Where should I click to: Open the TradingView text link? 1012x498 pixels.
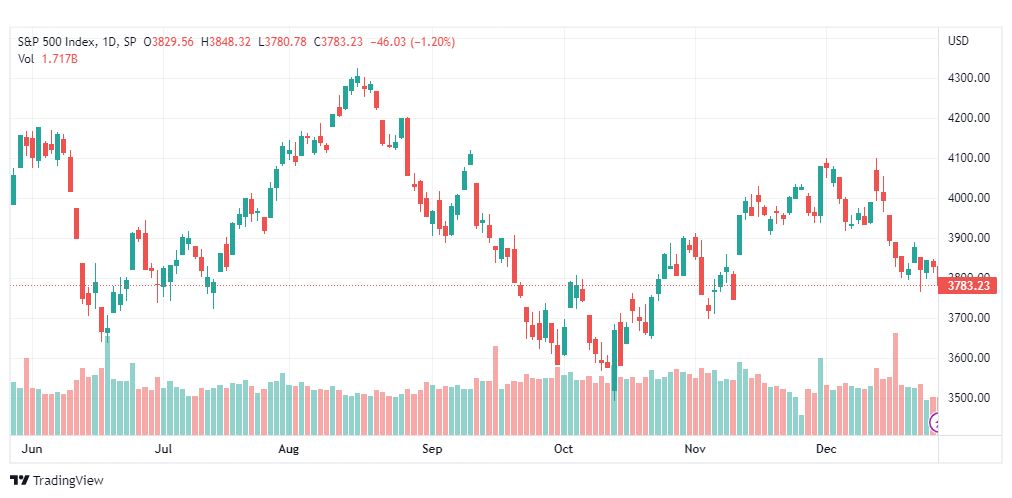pos(68,481)
